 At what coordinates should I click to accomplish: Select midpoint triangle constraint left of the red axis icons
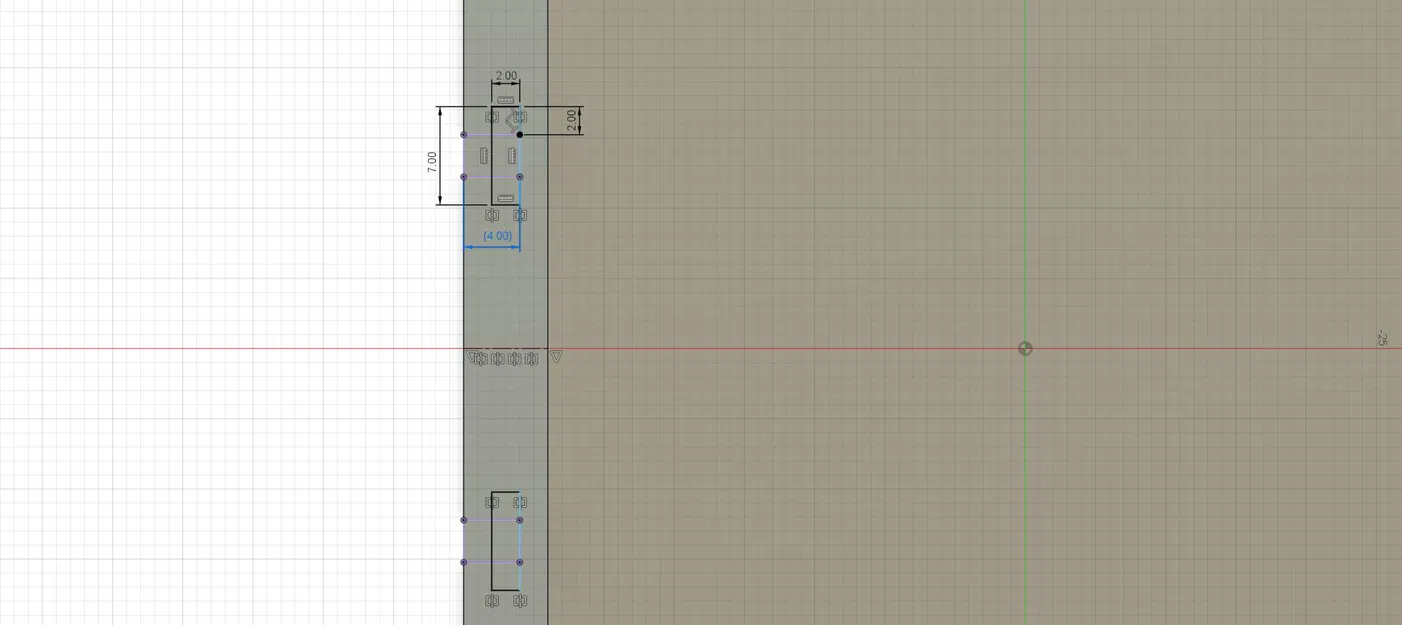(472, 356)
